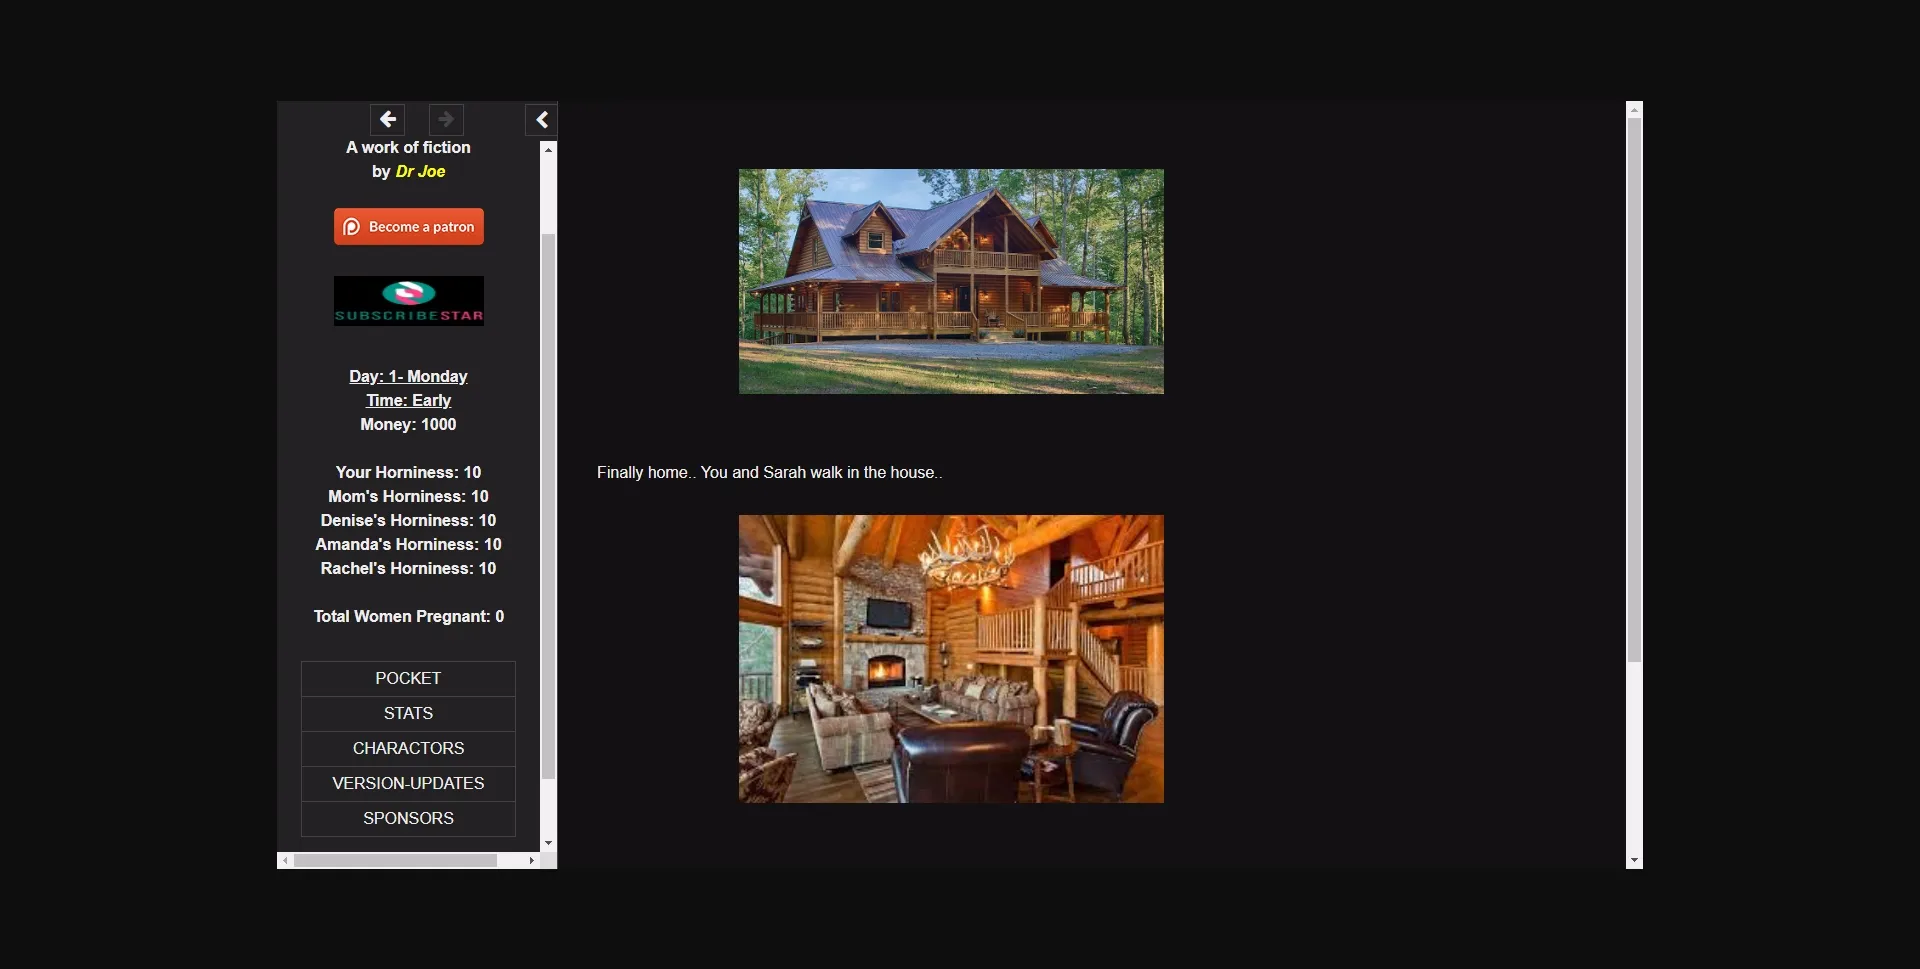Open the POCKET section
This screenshot has height=969, width=1920.
pyautogui.click(x=407, y=678)
